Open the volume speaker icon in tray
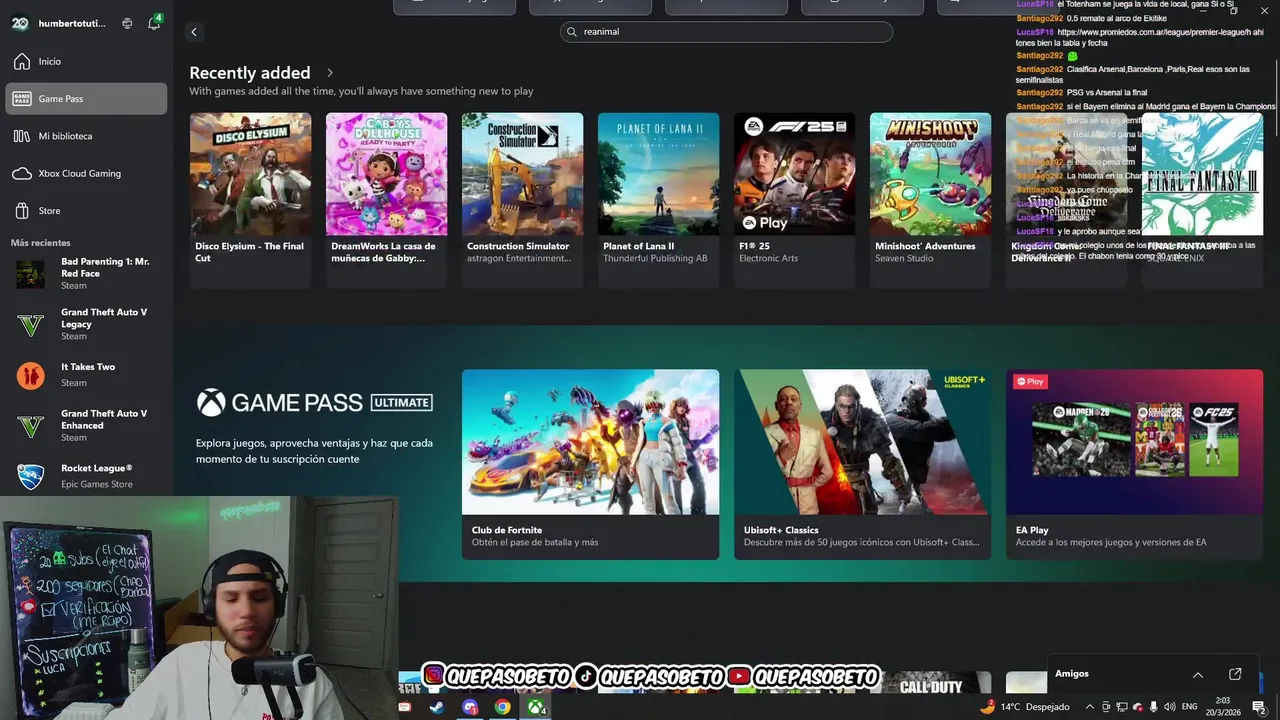The image size is (1280, 720). point(1171,707)
